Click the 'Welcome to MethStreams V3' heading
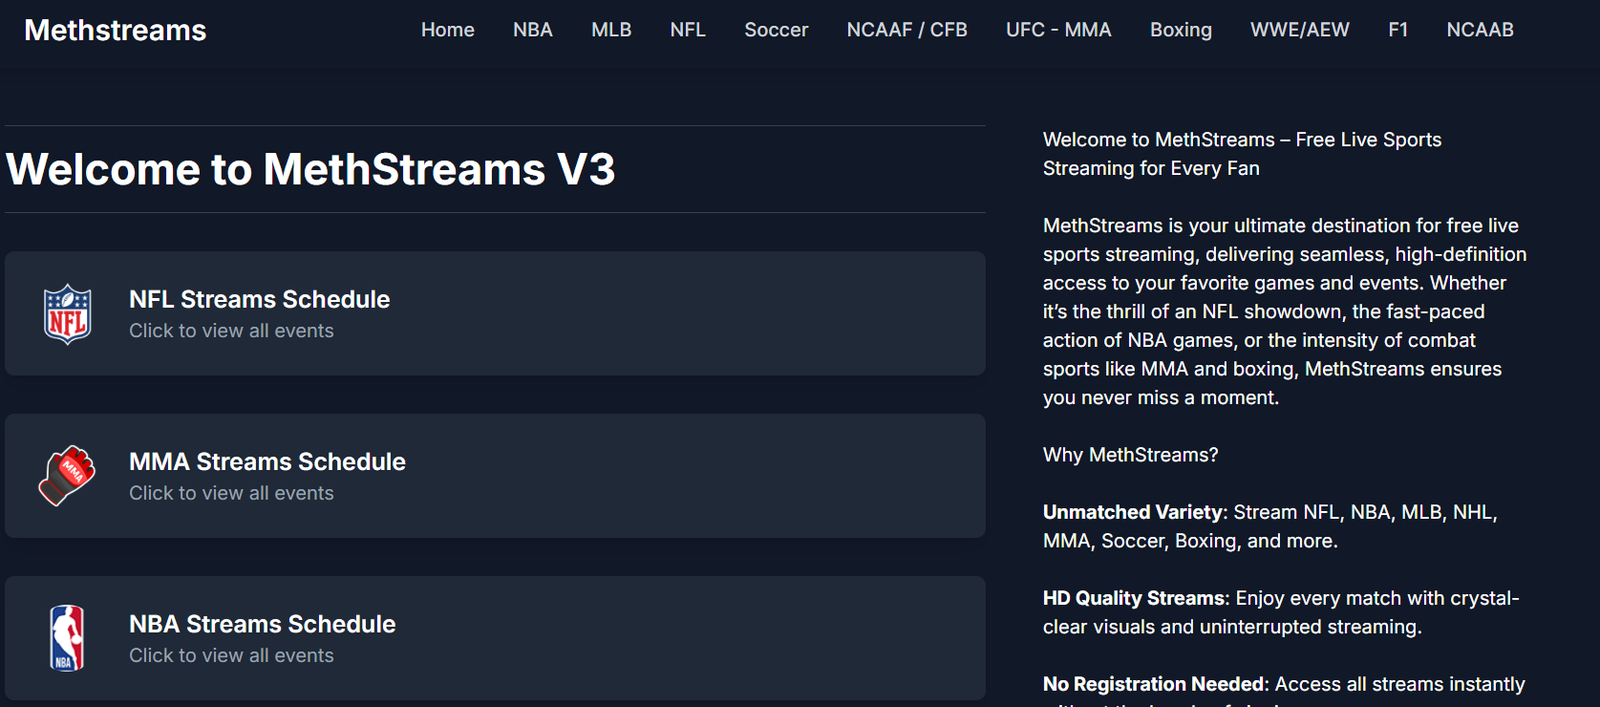The width and height of the screenshot is (1600, 707). point(310,169)
